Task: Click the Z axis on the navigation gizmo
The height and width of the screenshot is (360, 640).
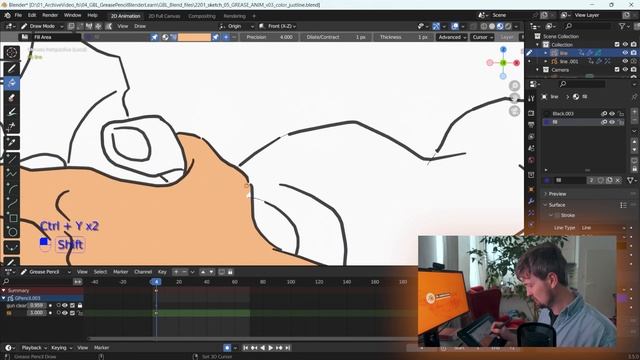Action: (x=503, y=49)
